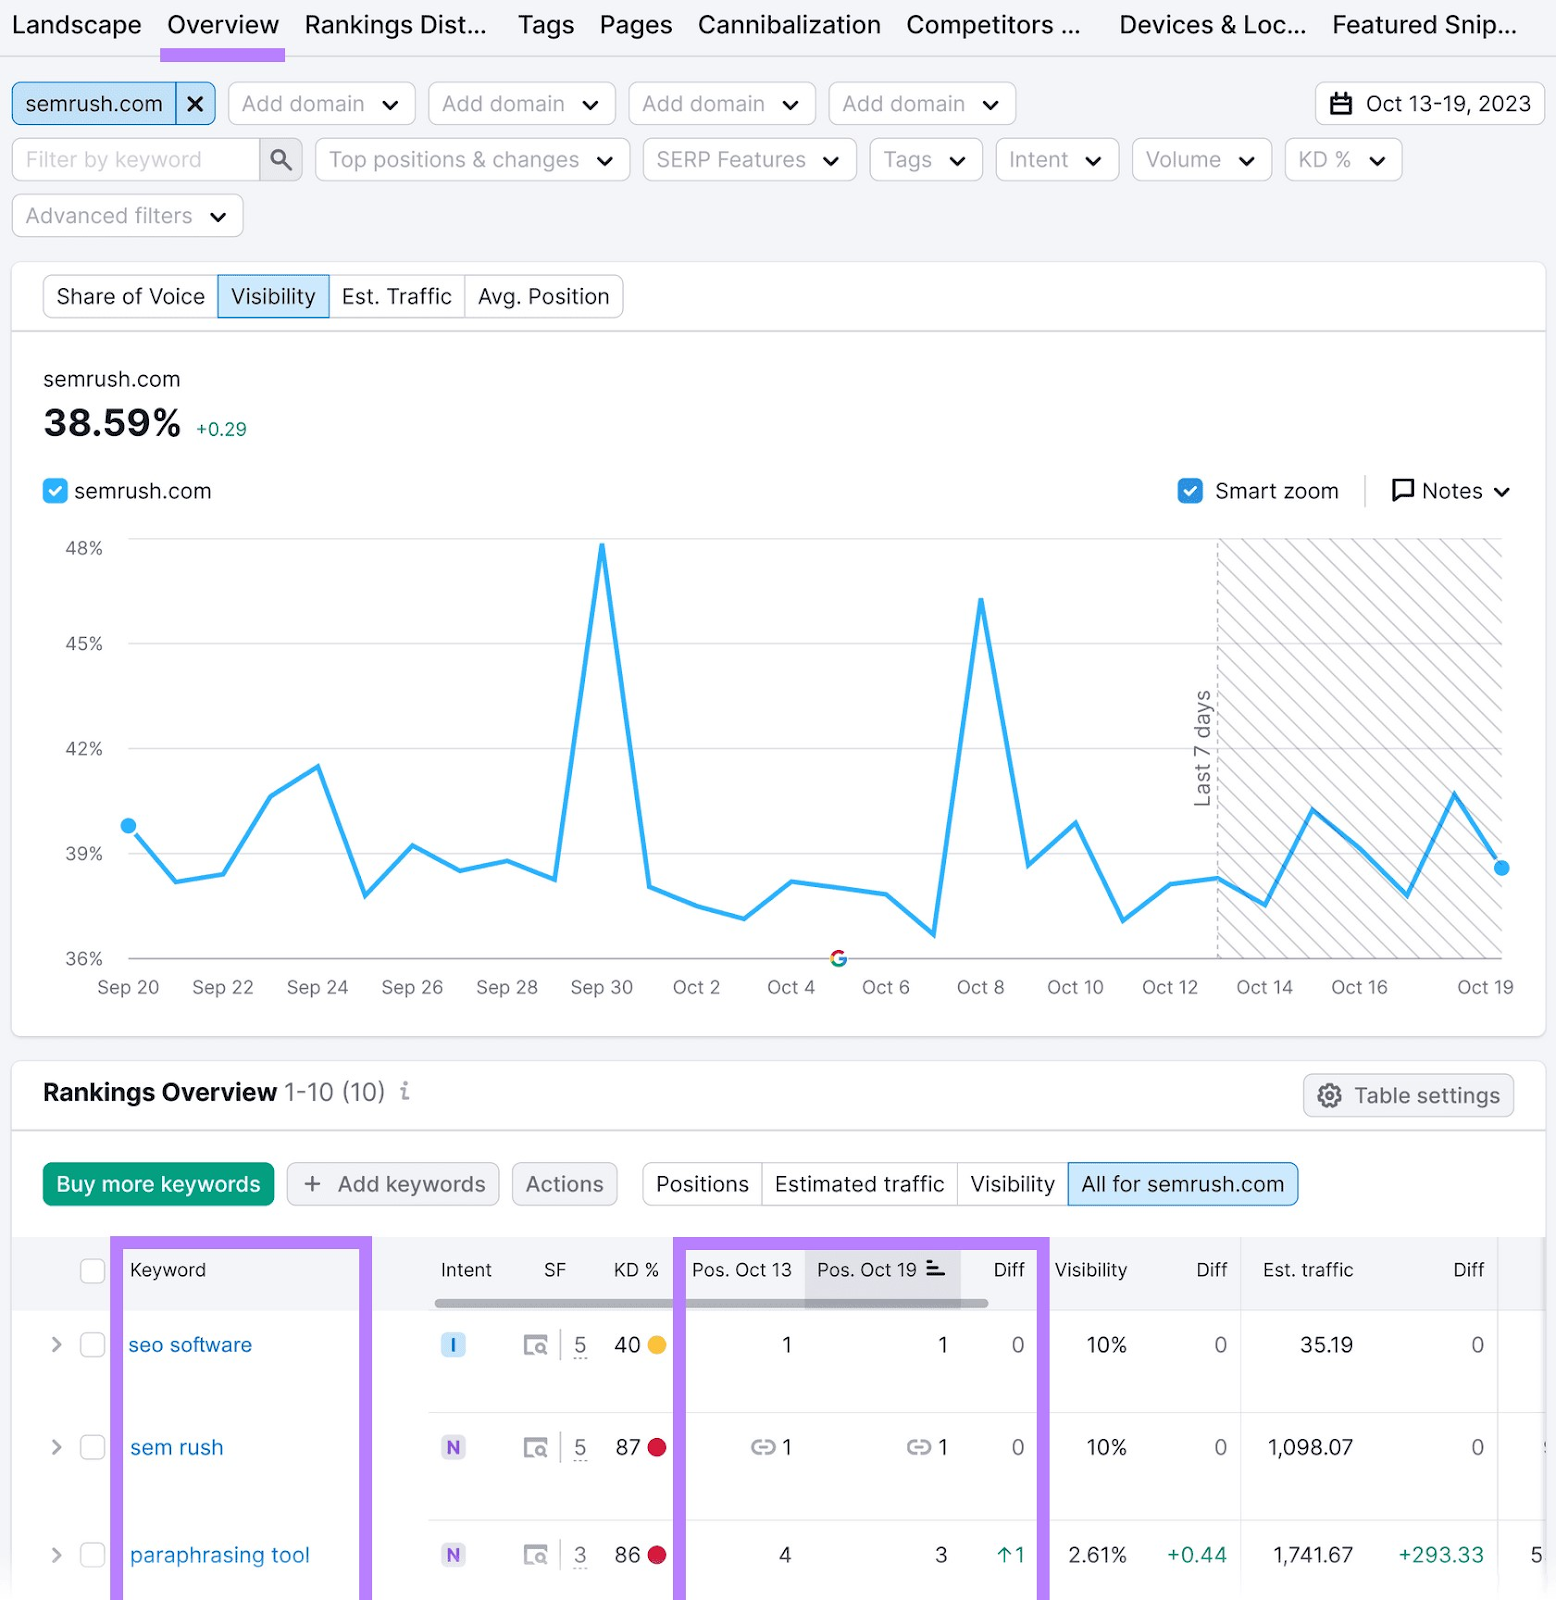Click the Google update marker on chart
The width and height of the screenshot is (1556, 1600).
(839, 959)
